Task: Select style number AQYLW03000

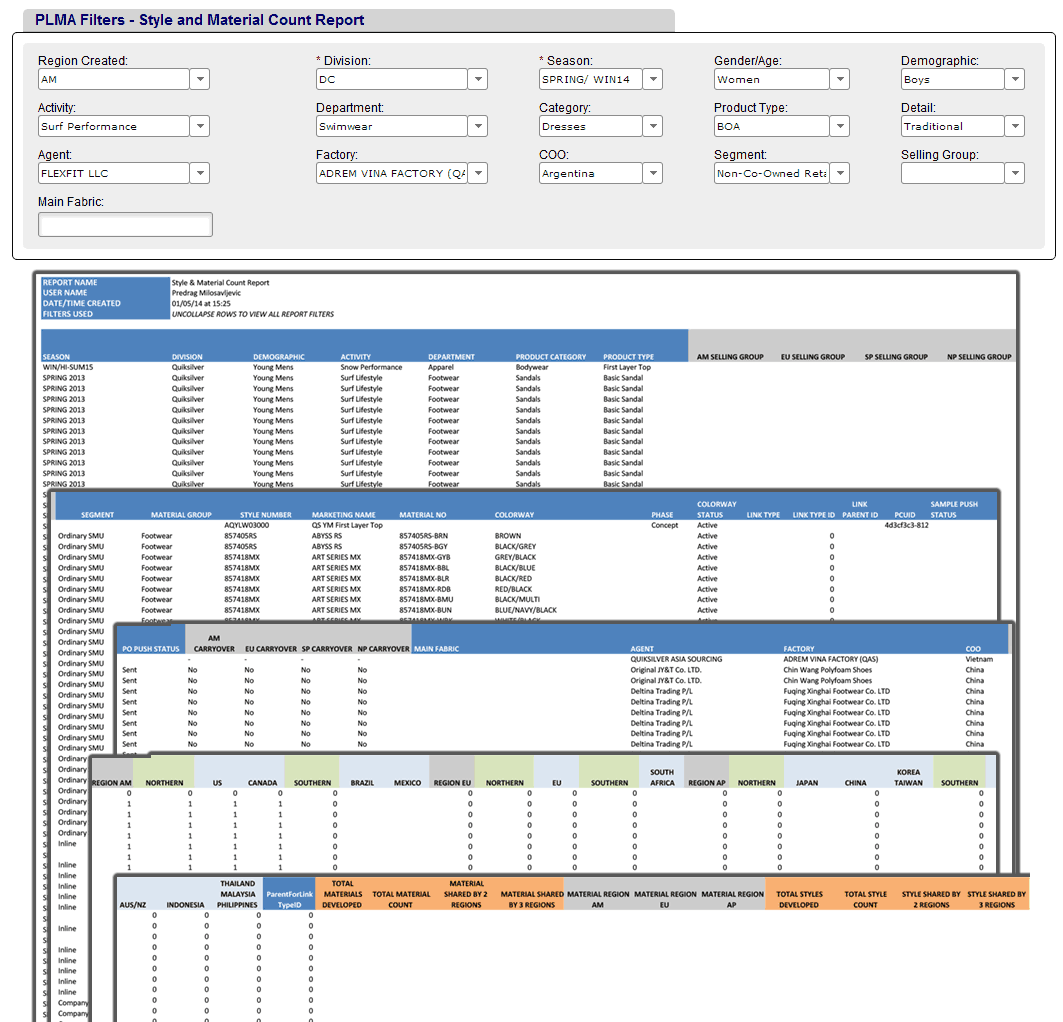Action: pyautogui.click(x=246, y=525)
